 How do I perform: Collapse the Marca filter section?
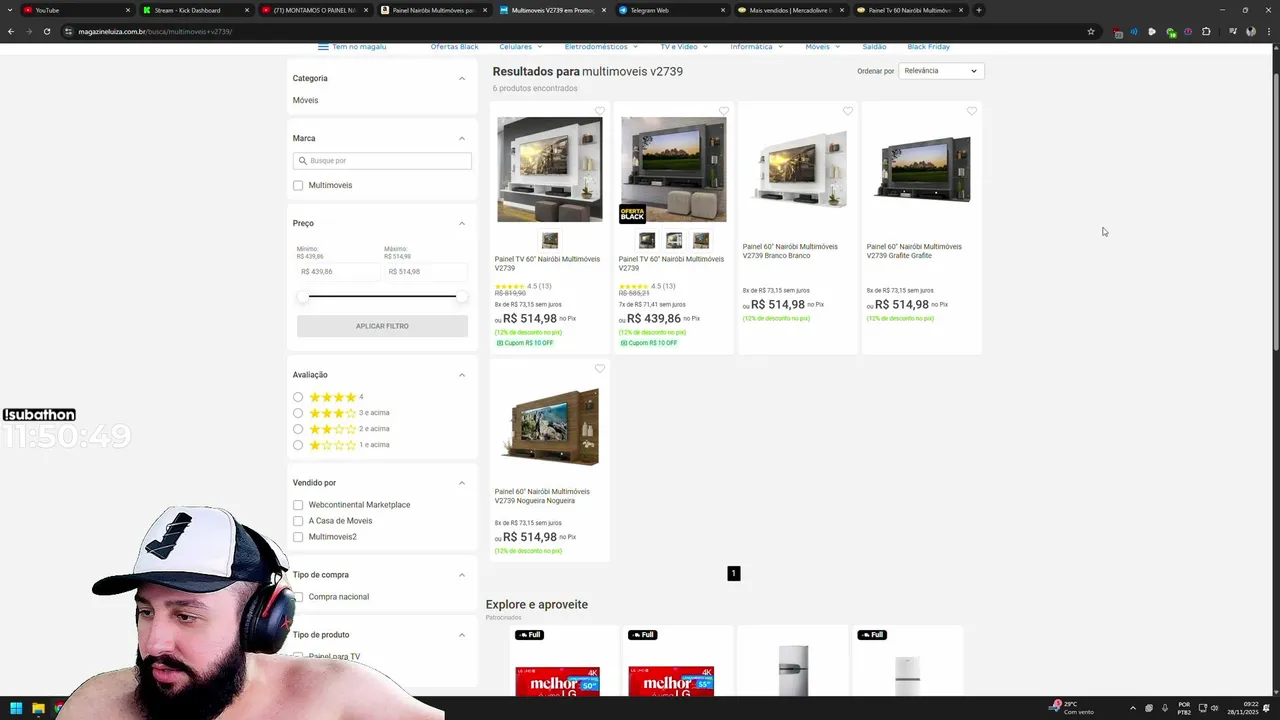tap(462, 138)
